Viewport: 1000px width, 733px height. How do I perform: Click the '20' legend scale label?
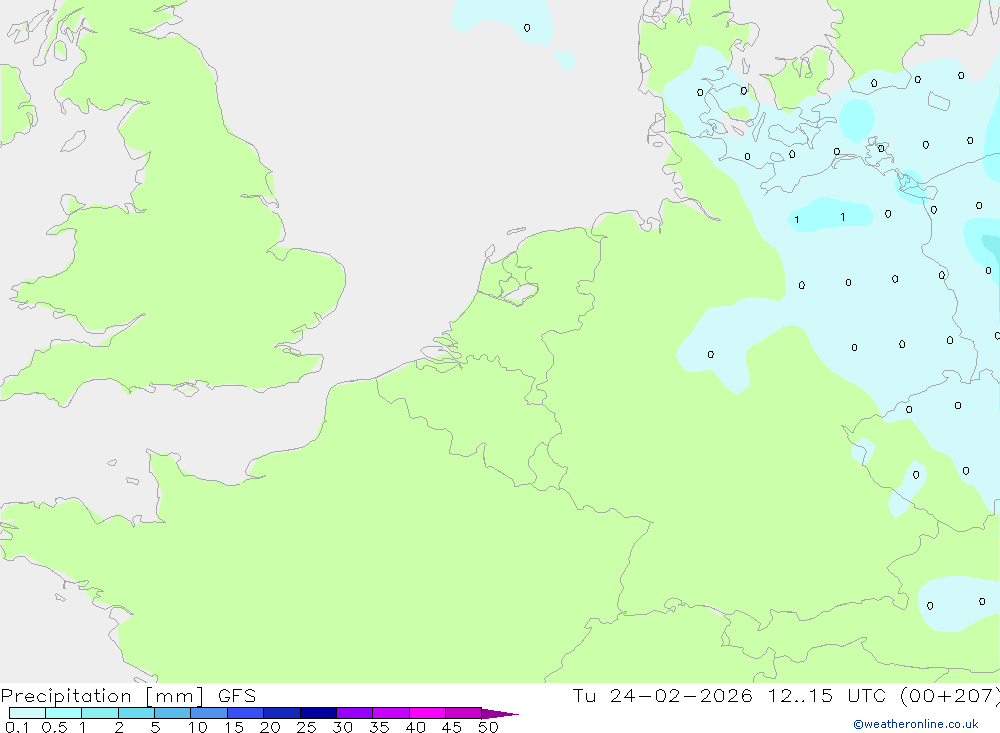pyautogui.click(x=270, y=727)
